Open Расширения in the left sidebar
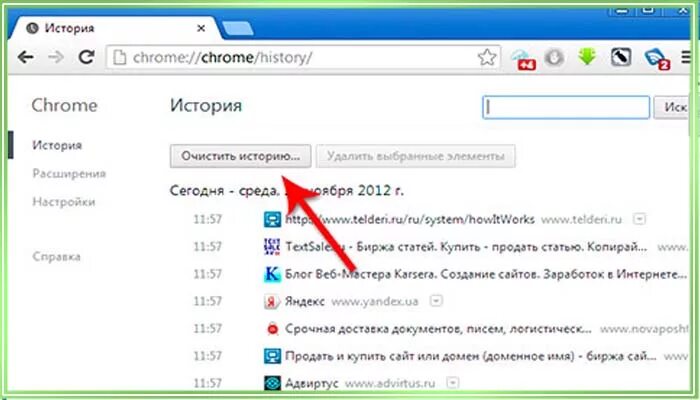This screenshot has width=700, height=400. point(69,174)
